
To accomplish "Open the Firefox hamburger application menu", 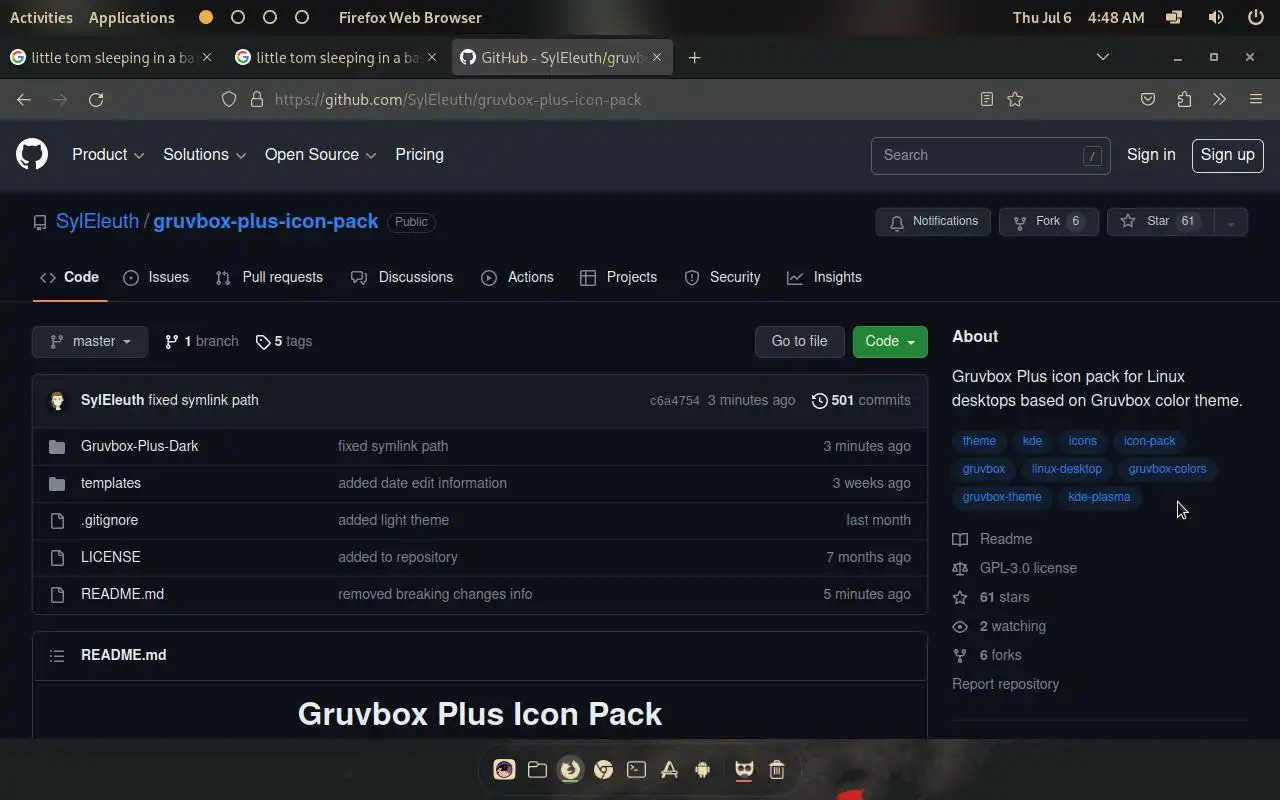I will coord(1256,99).
